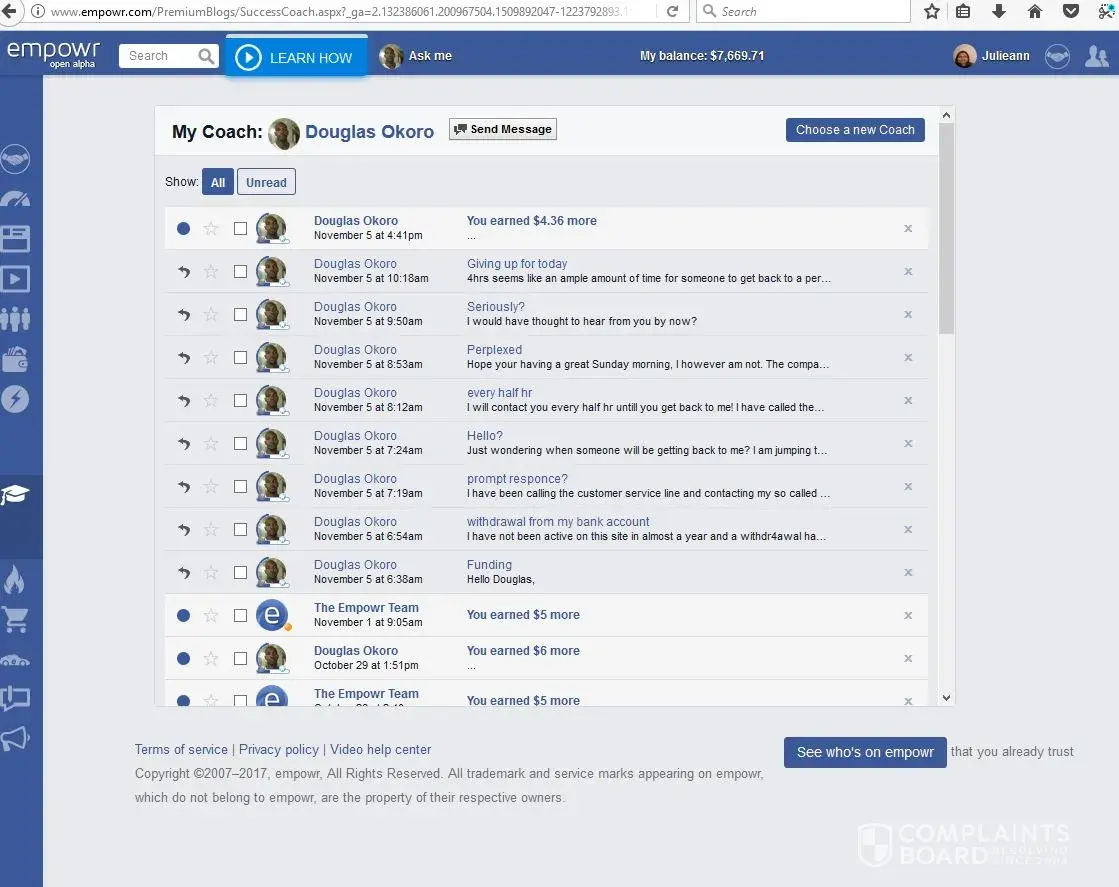The width and height of the screenshot is (1119, 887).
Task: Click the handshake icon in left sidebar
Action: coord(15,159)
